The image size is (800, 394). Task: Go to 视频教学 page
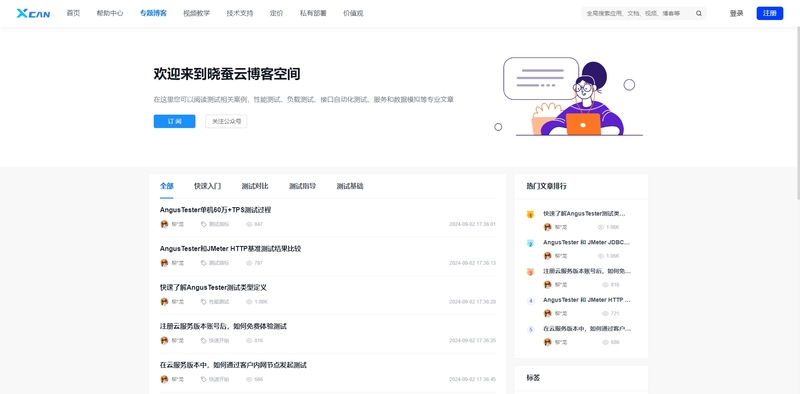196,13
